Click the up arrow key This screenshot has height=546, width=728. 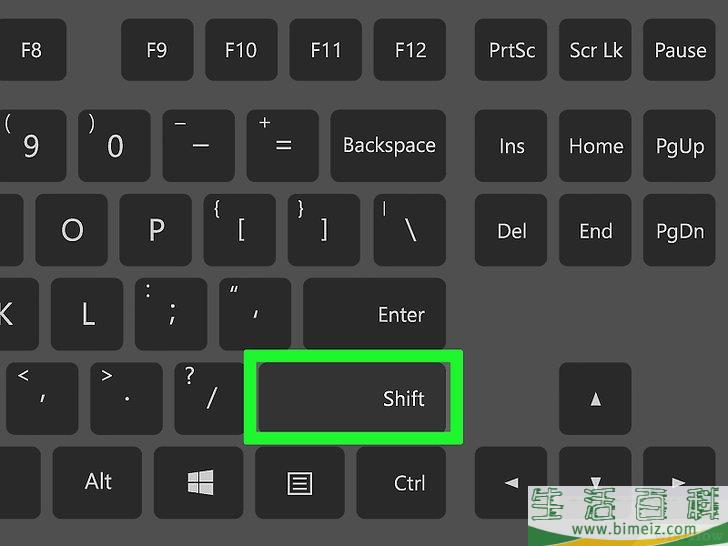click(x=595, y=398)
